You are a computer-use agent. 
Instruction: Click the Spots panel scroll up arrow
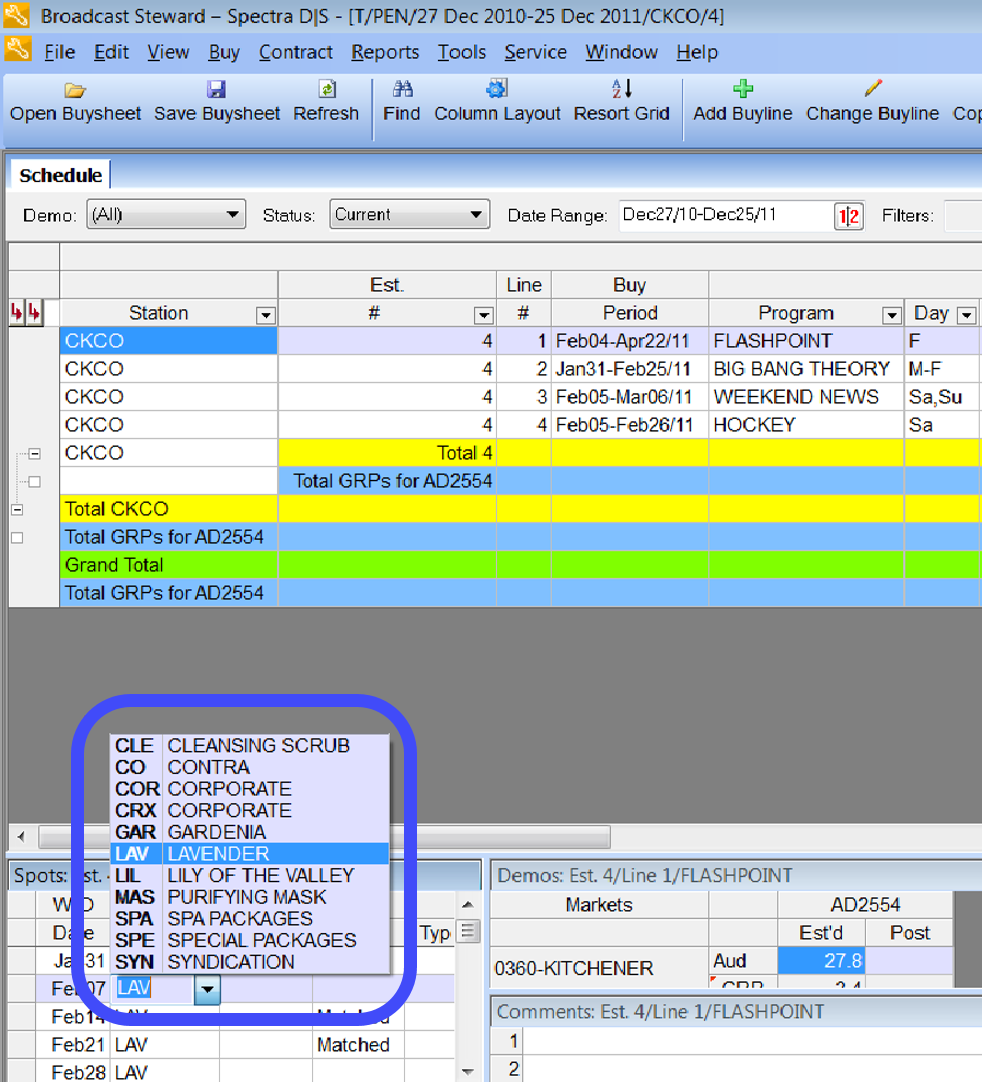[468, 904]
